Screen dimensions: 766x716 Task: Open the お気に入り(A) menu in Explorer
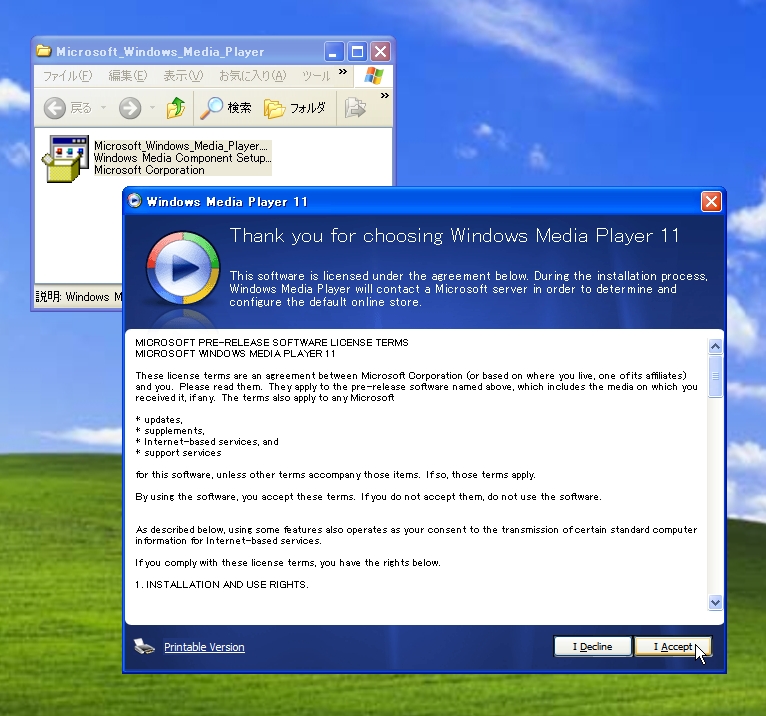[252, 76]
